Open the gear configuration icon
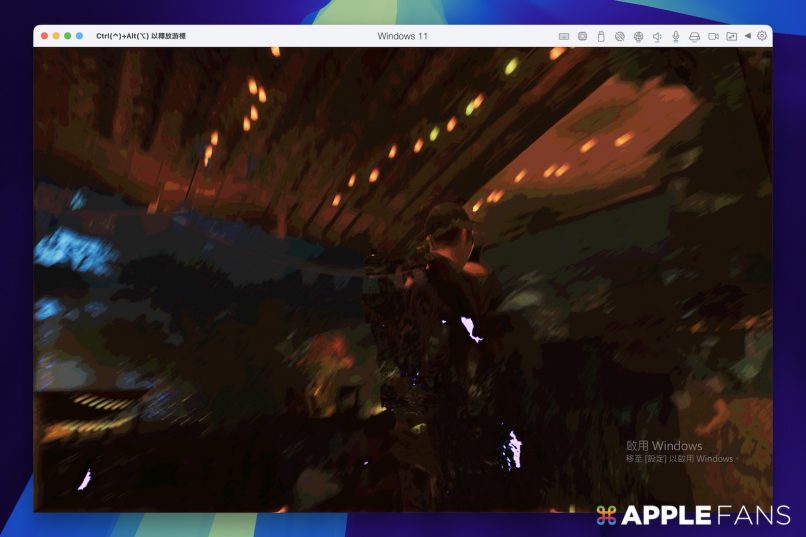The image size is (806, 537). point(762,36)
